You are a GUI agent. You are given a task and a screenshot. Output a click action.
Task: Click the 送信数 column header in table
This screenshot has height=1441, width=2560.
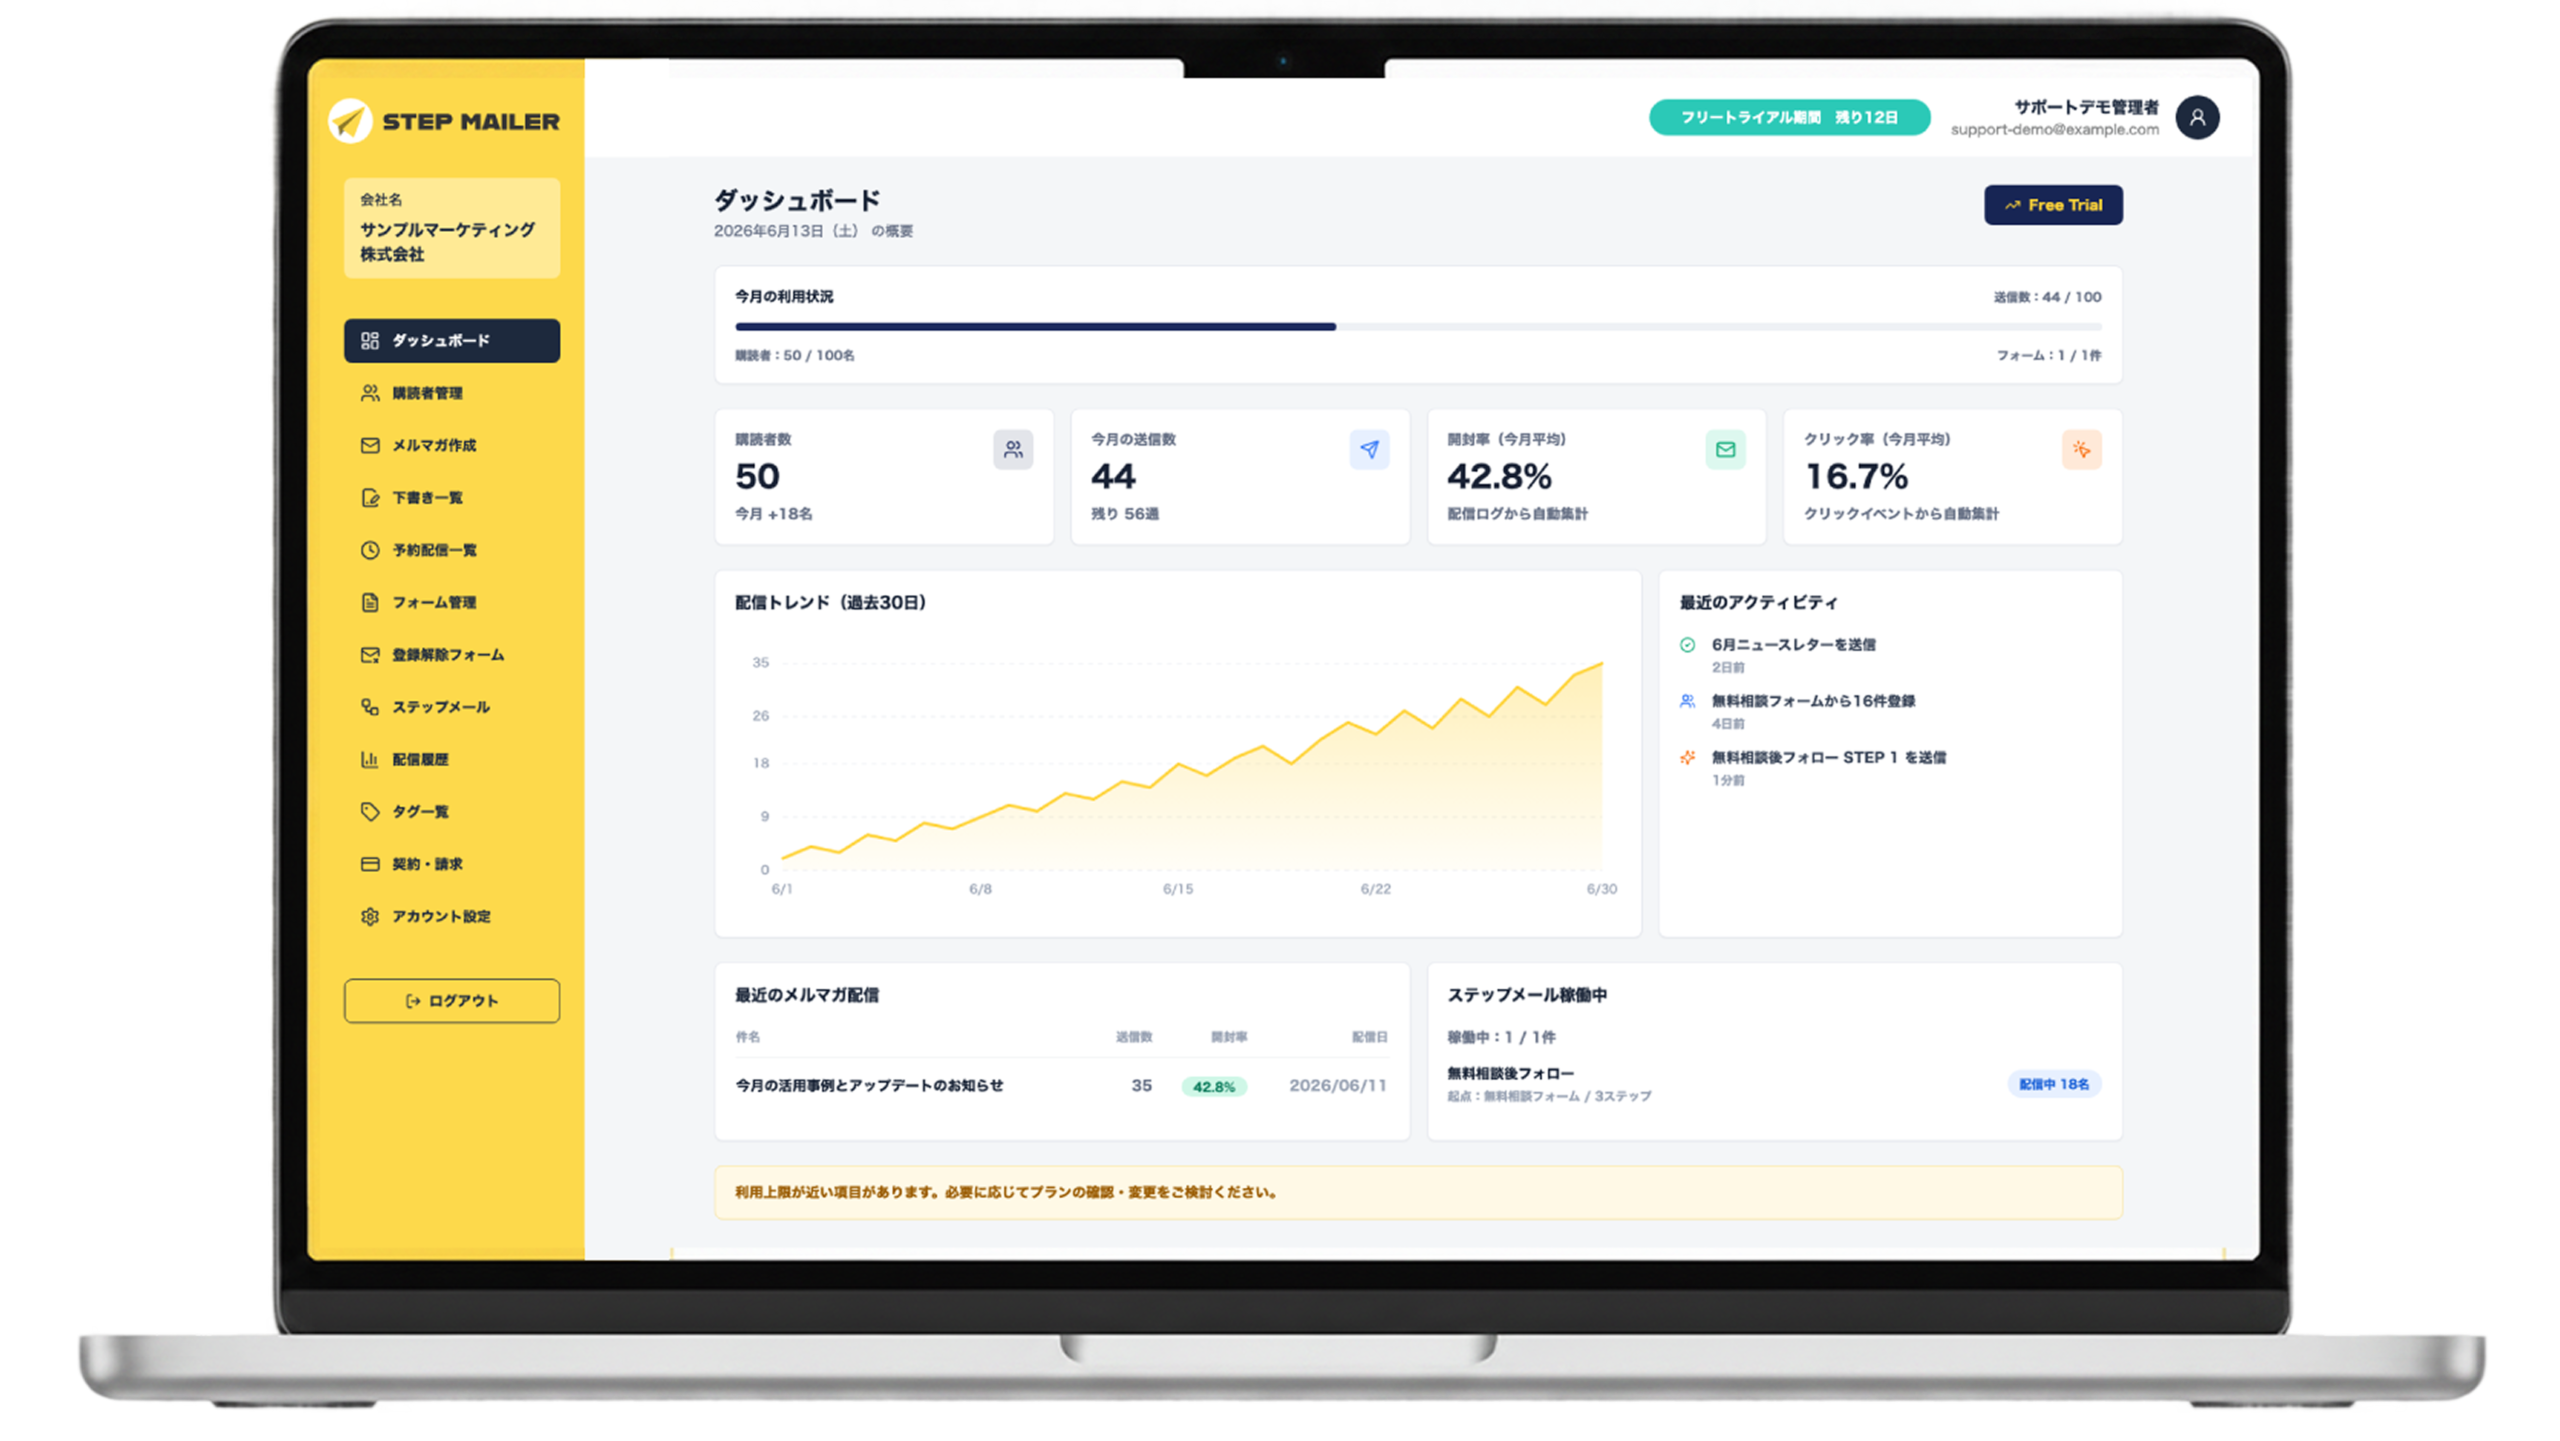point(1134,1037)
